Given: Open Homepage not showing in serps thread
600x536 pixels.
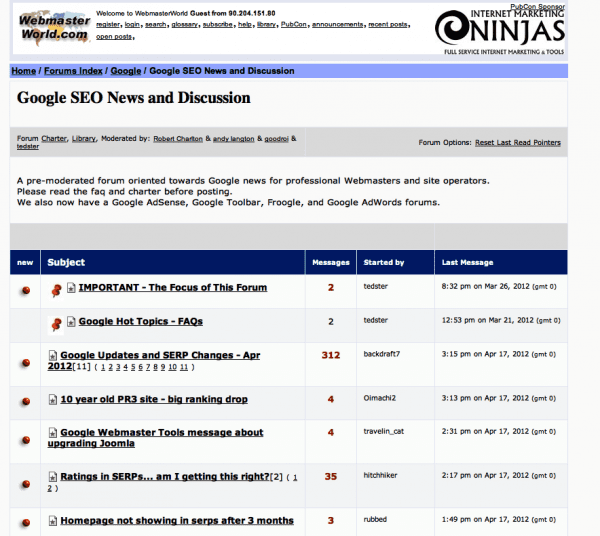Looking at the screenshot, I should click(177, 521).
